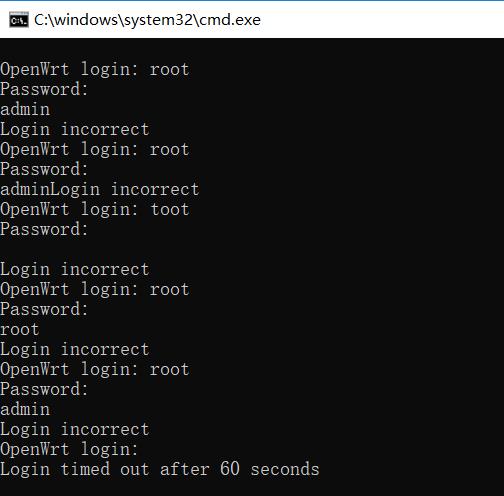Viewport: 504px width, 496px height.
Task: Click the 'Login timed out after 60 seconds' line
Action: (160, 469)
